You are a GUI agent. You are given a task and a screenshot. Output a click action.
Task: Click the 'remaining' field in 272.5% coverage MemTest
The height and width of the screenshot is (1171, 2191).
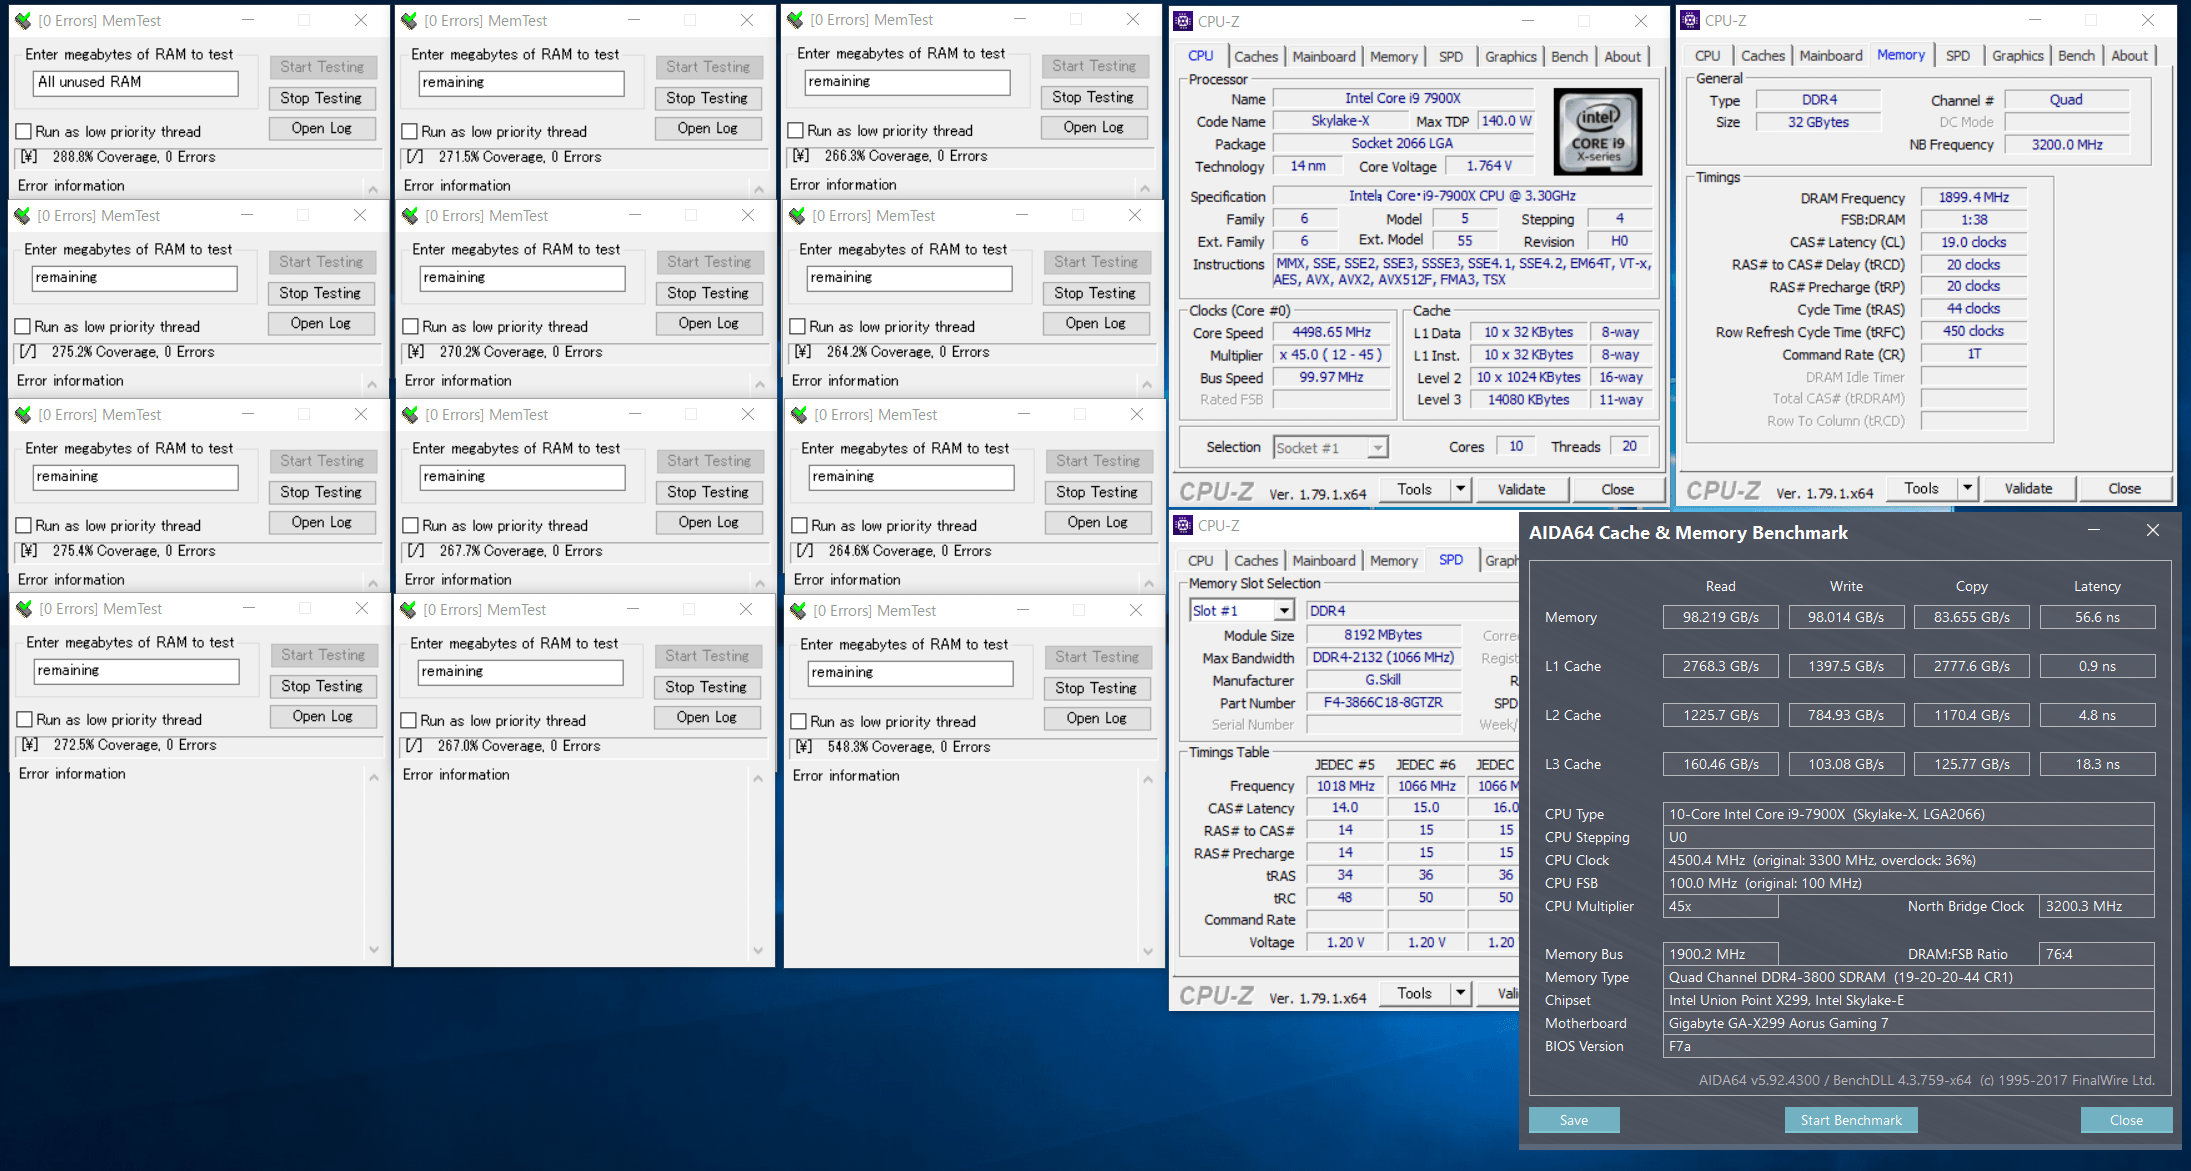(137, 671)
